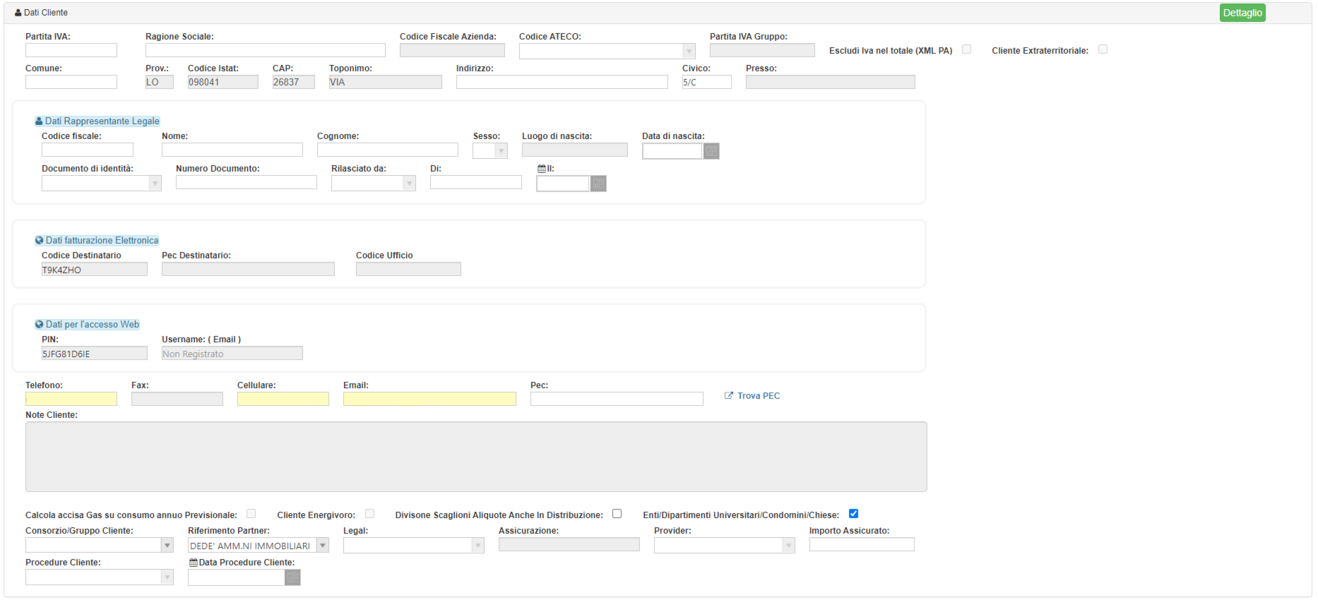The width and height of the screenshot is (1318, 600).
Task: Click the green Dettaglio button
Action: click(1242, 13)
